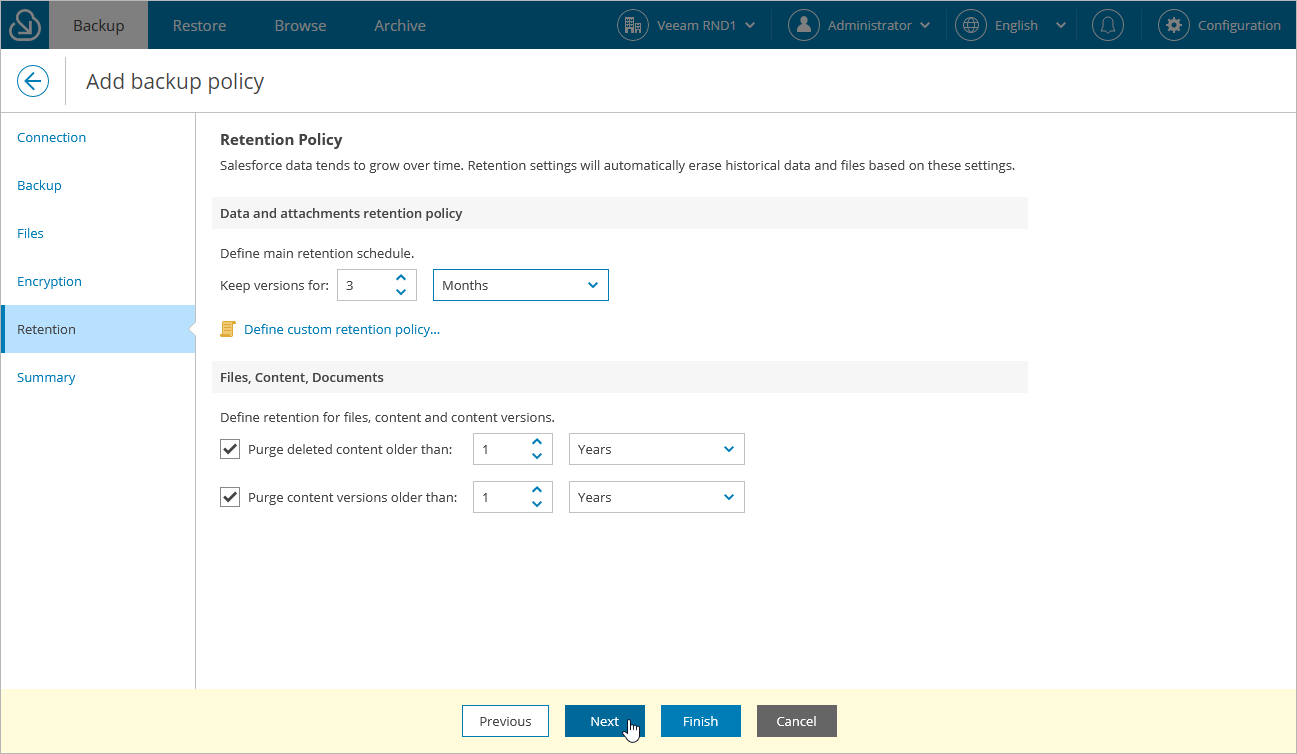Click the organization icon beside Veeam RND1

pyautogui.click(x=633, y=24)
